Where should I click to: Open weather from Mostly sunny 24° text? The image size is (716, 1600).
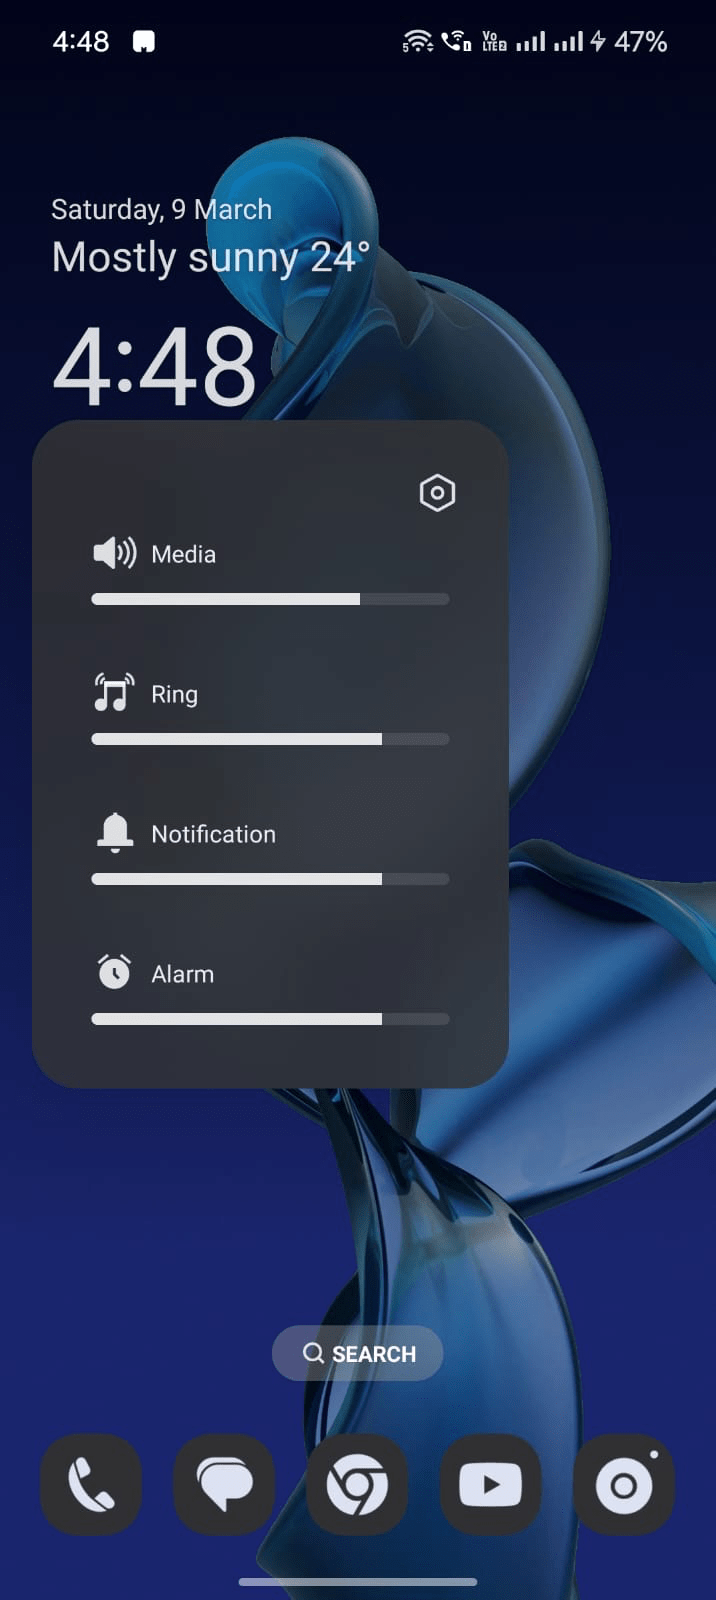point(211,257)
